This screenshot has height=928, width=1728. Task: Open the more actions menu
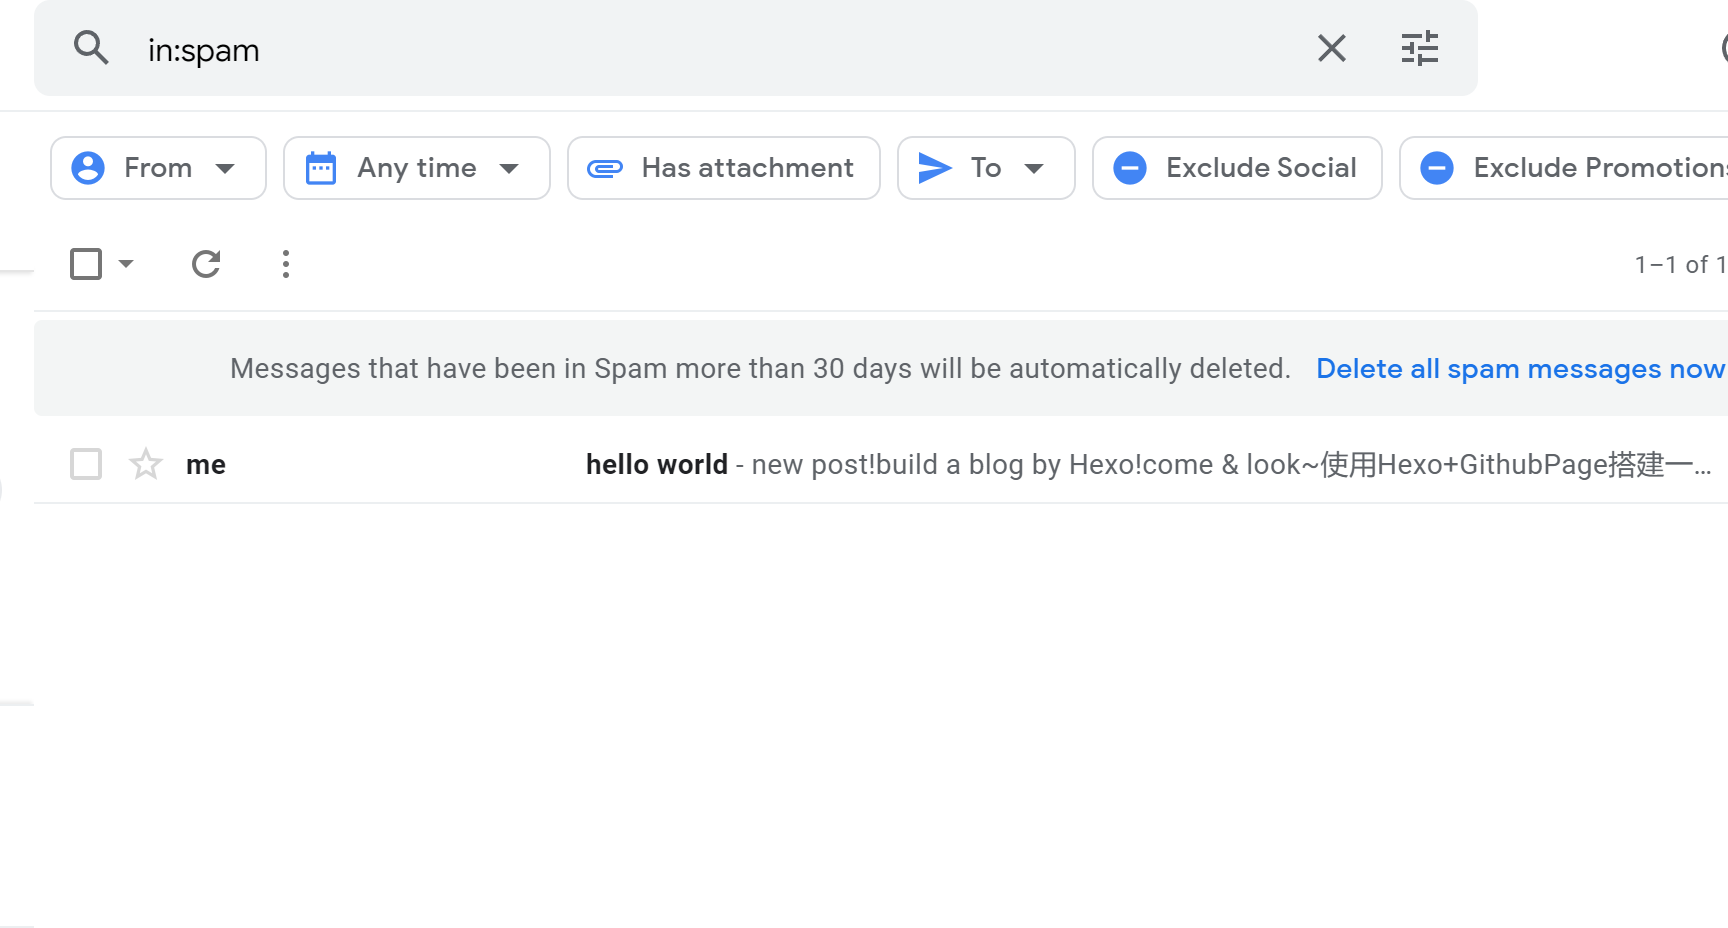click(x=285, y=263)
